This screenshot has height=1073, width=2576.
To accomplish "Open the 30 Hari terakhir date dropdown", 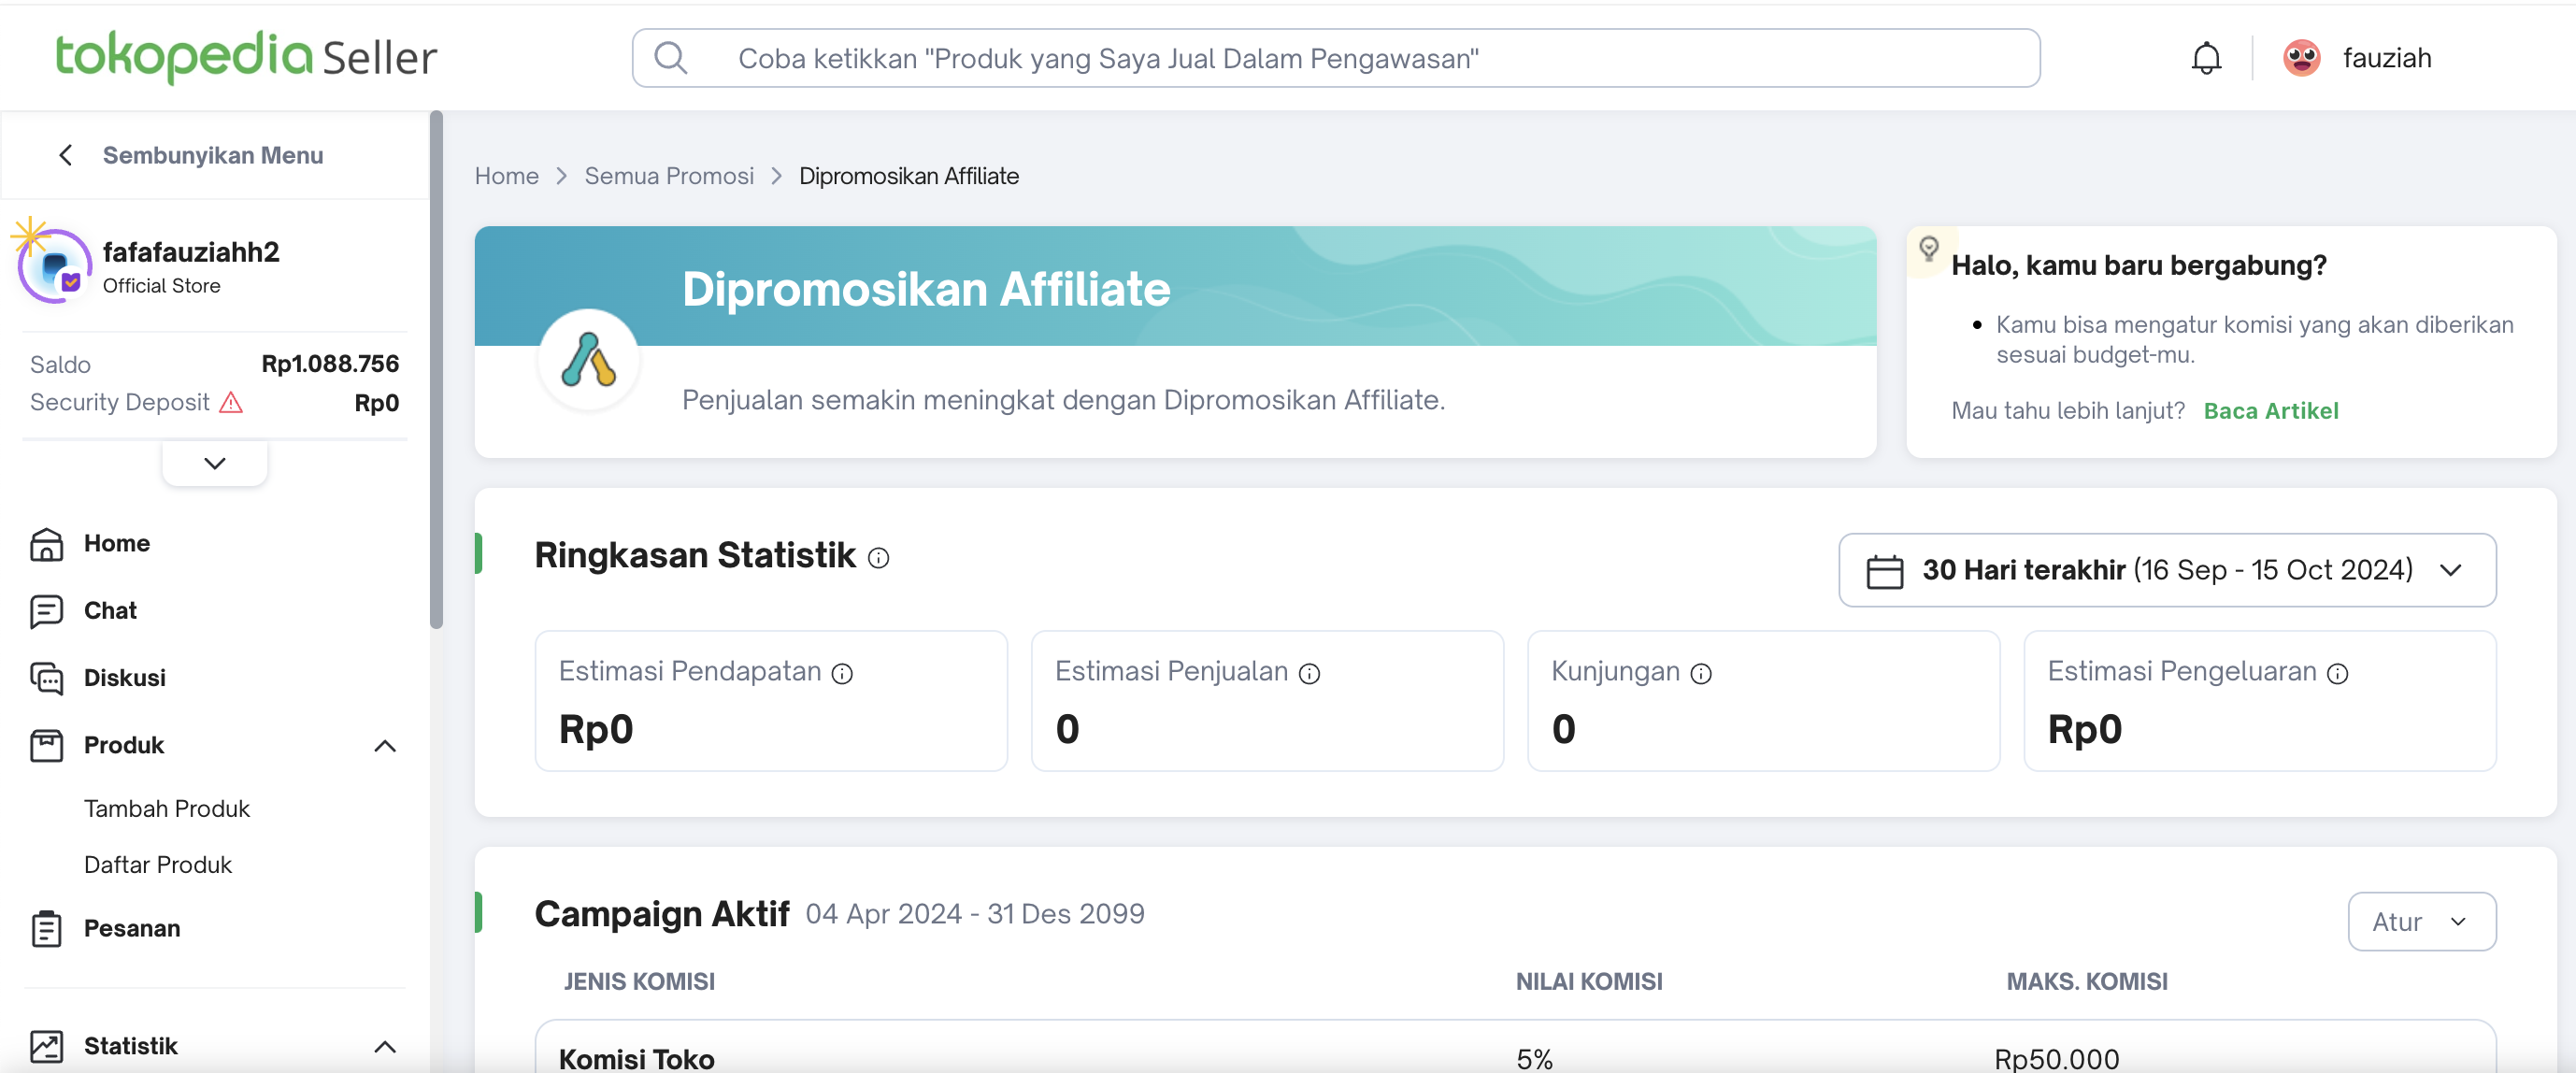I will point(2166,570).
